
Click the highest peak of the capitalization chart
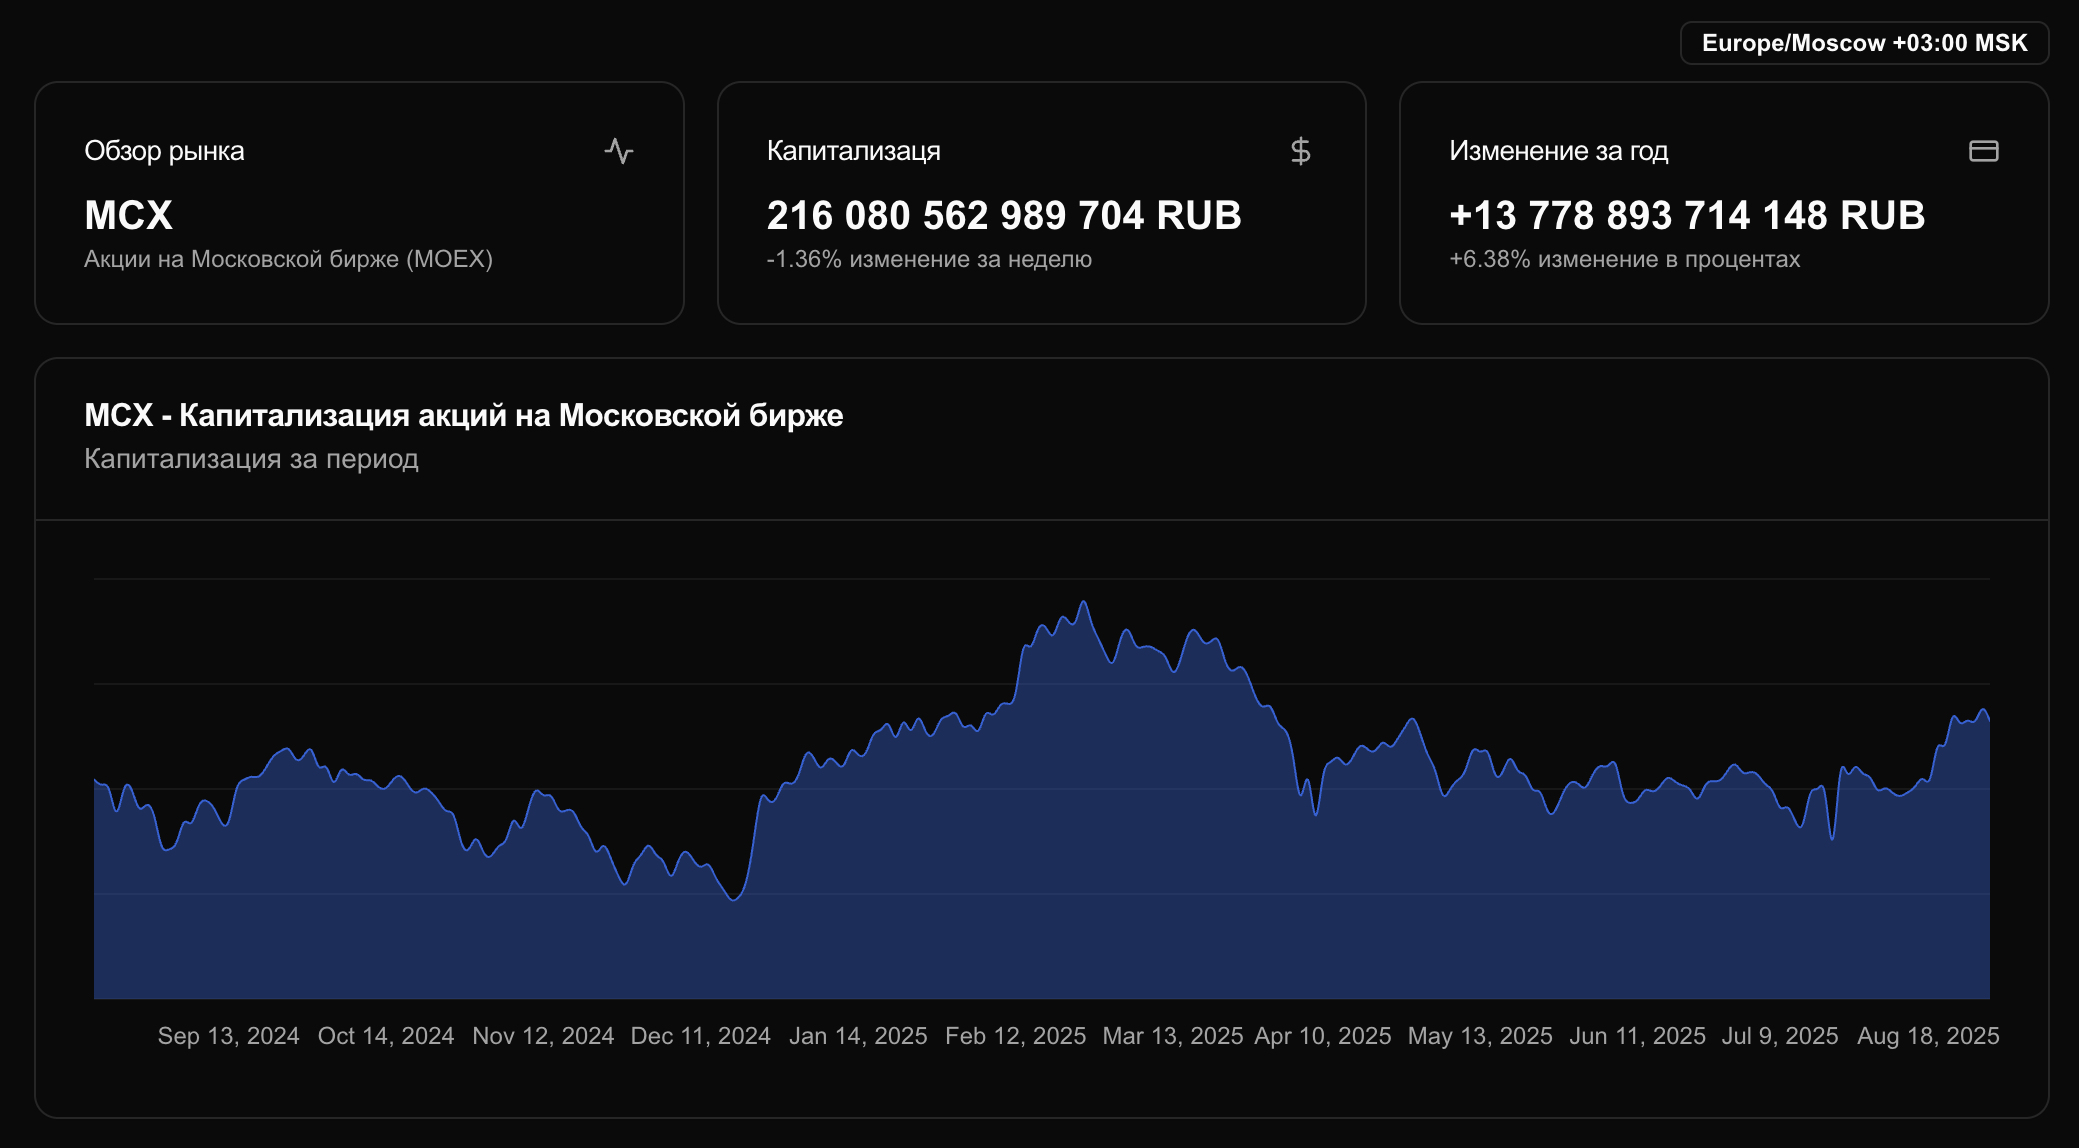point(1083,603)
